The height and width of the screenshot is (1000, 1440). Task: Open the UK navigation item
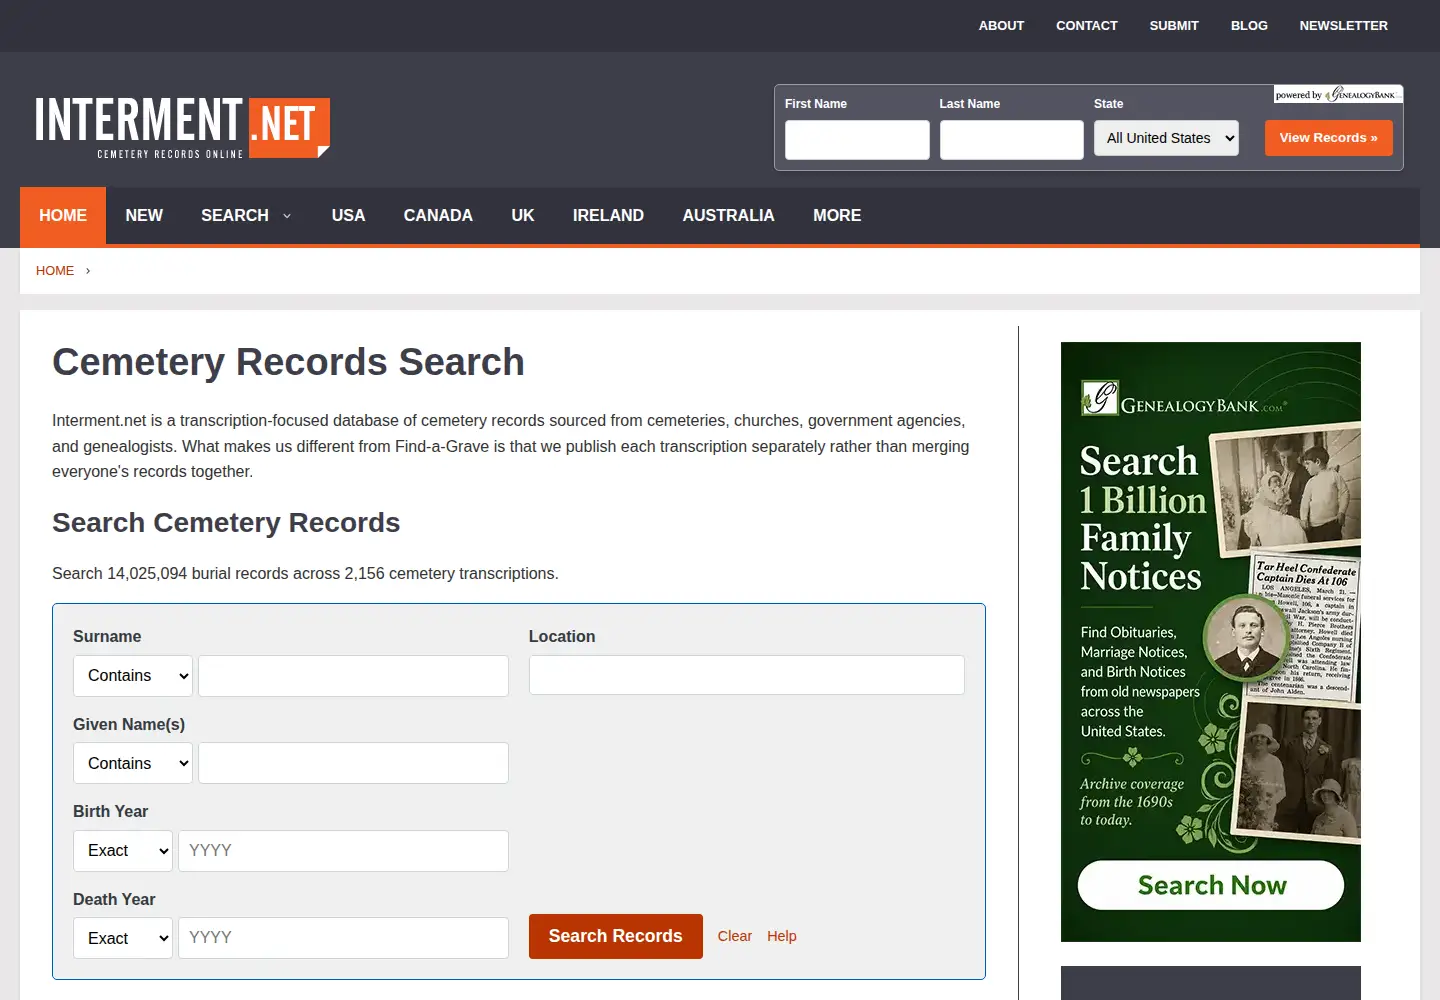tap(523, 215)
